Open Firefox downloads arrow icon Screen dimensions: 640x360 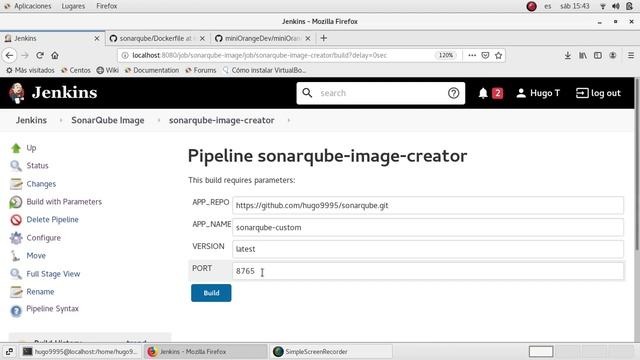[567, 55]
